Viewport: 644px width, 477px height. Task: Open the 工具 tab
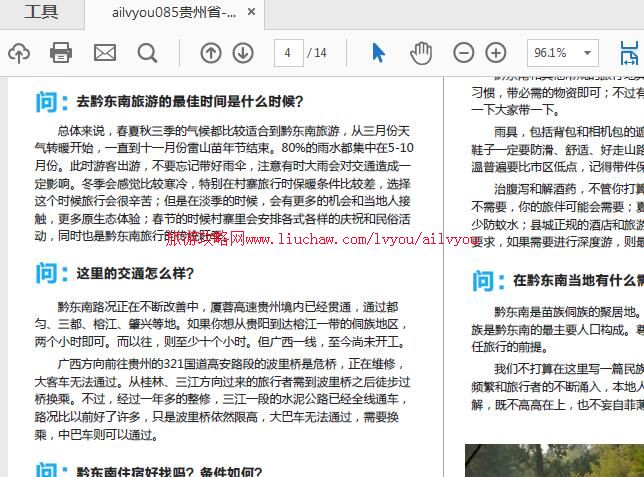pos(41,13)
